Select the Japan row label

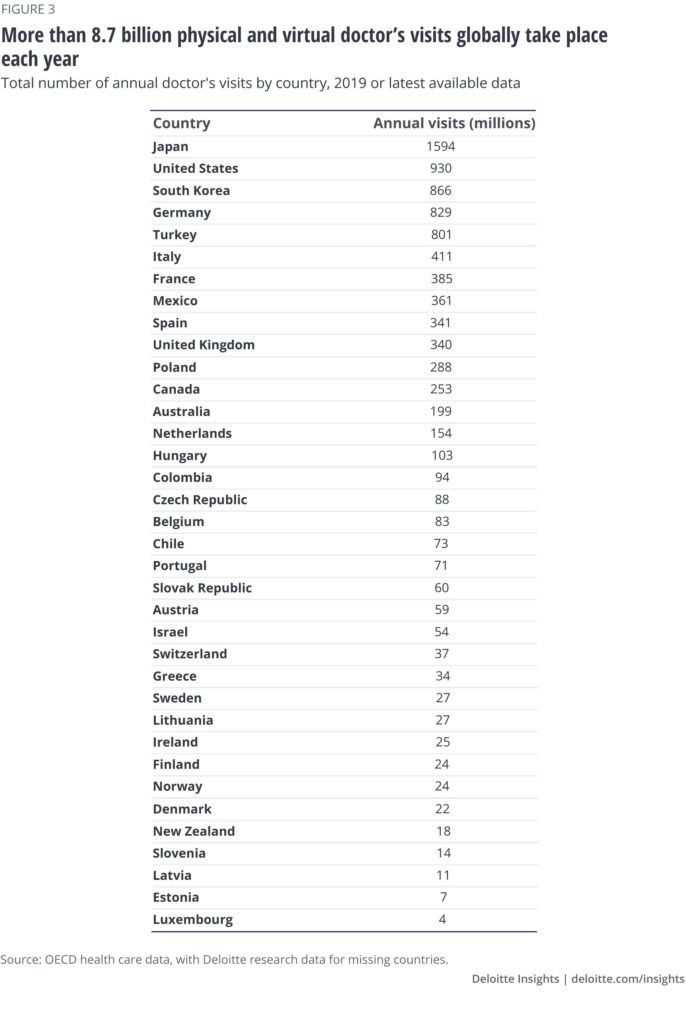(171, 147)
